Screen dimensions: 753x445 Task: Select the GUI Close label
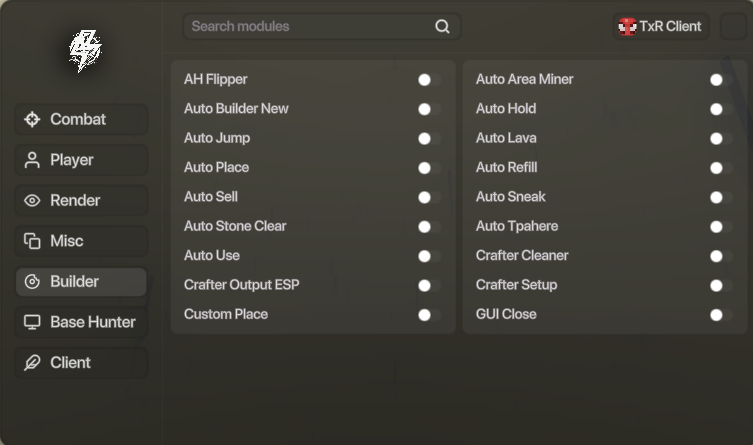[x=506, y=314]
